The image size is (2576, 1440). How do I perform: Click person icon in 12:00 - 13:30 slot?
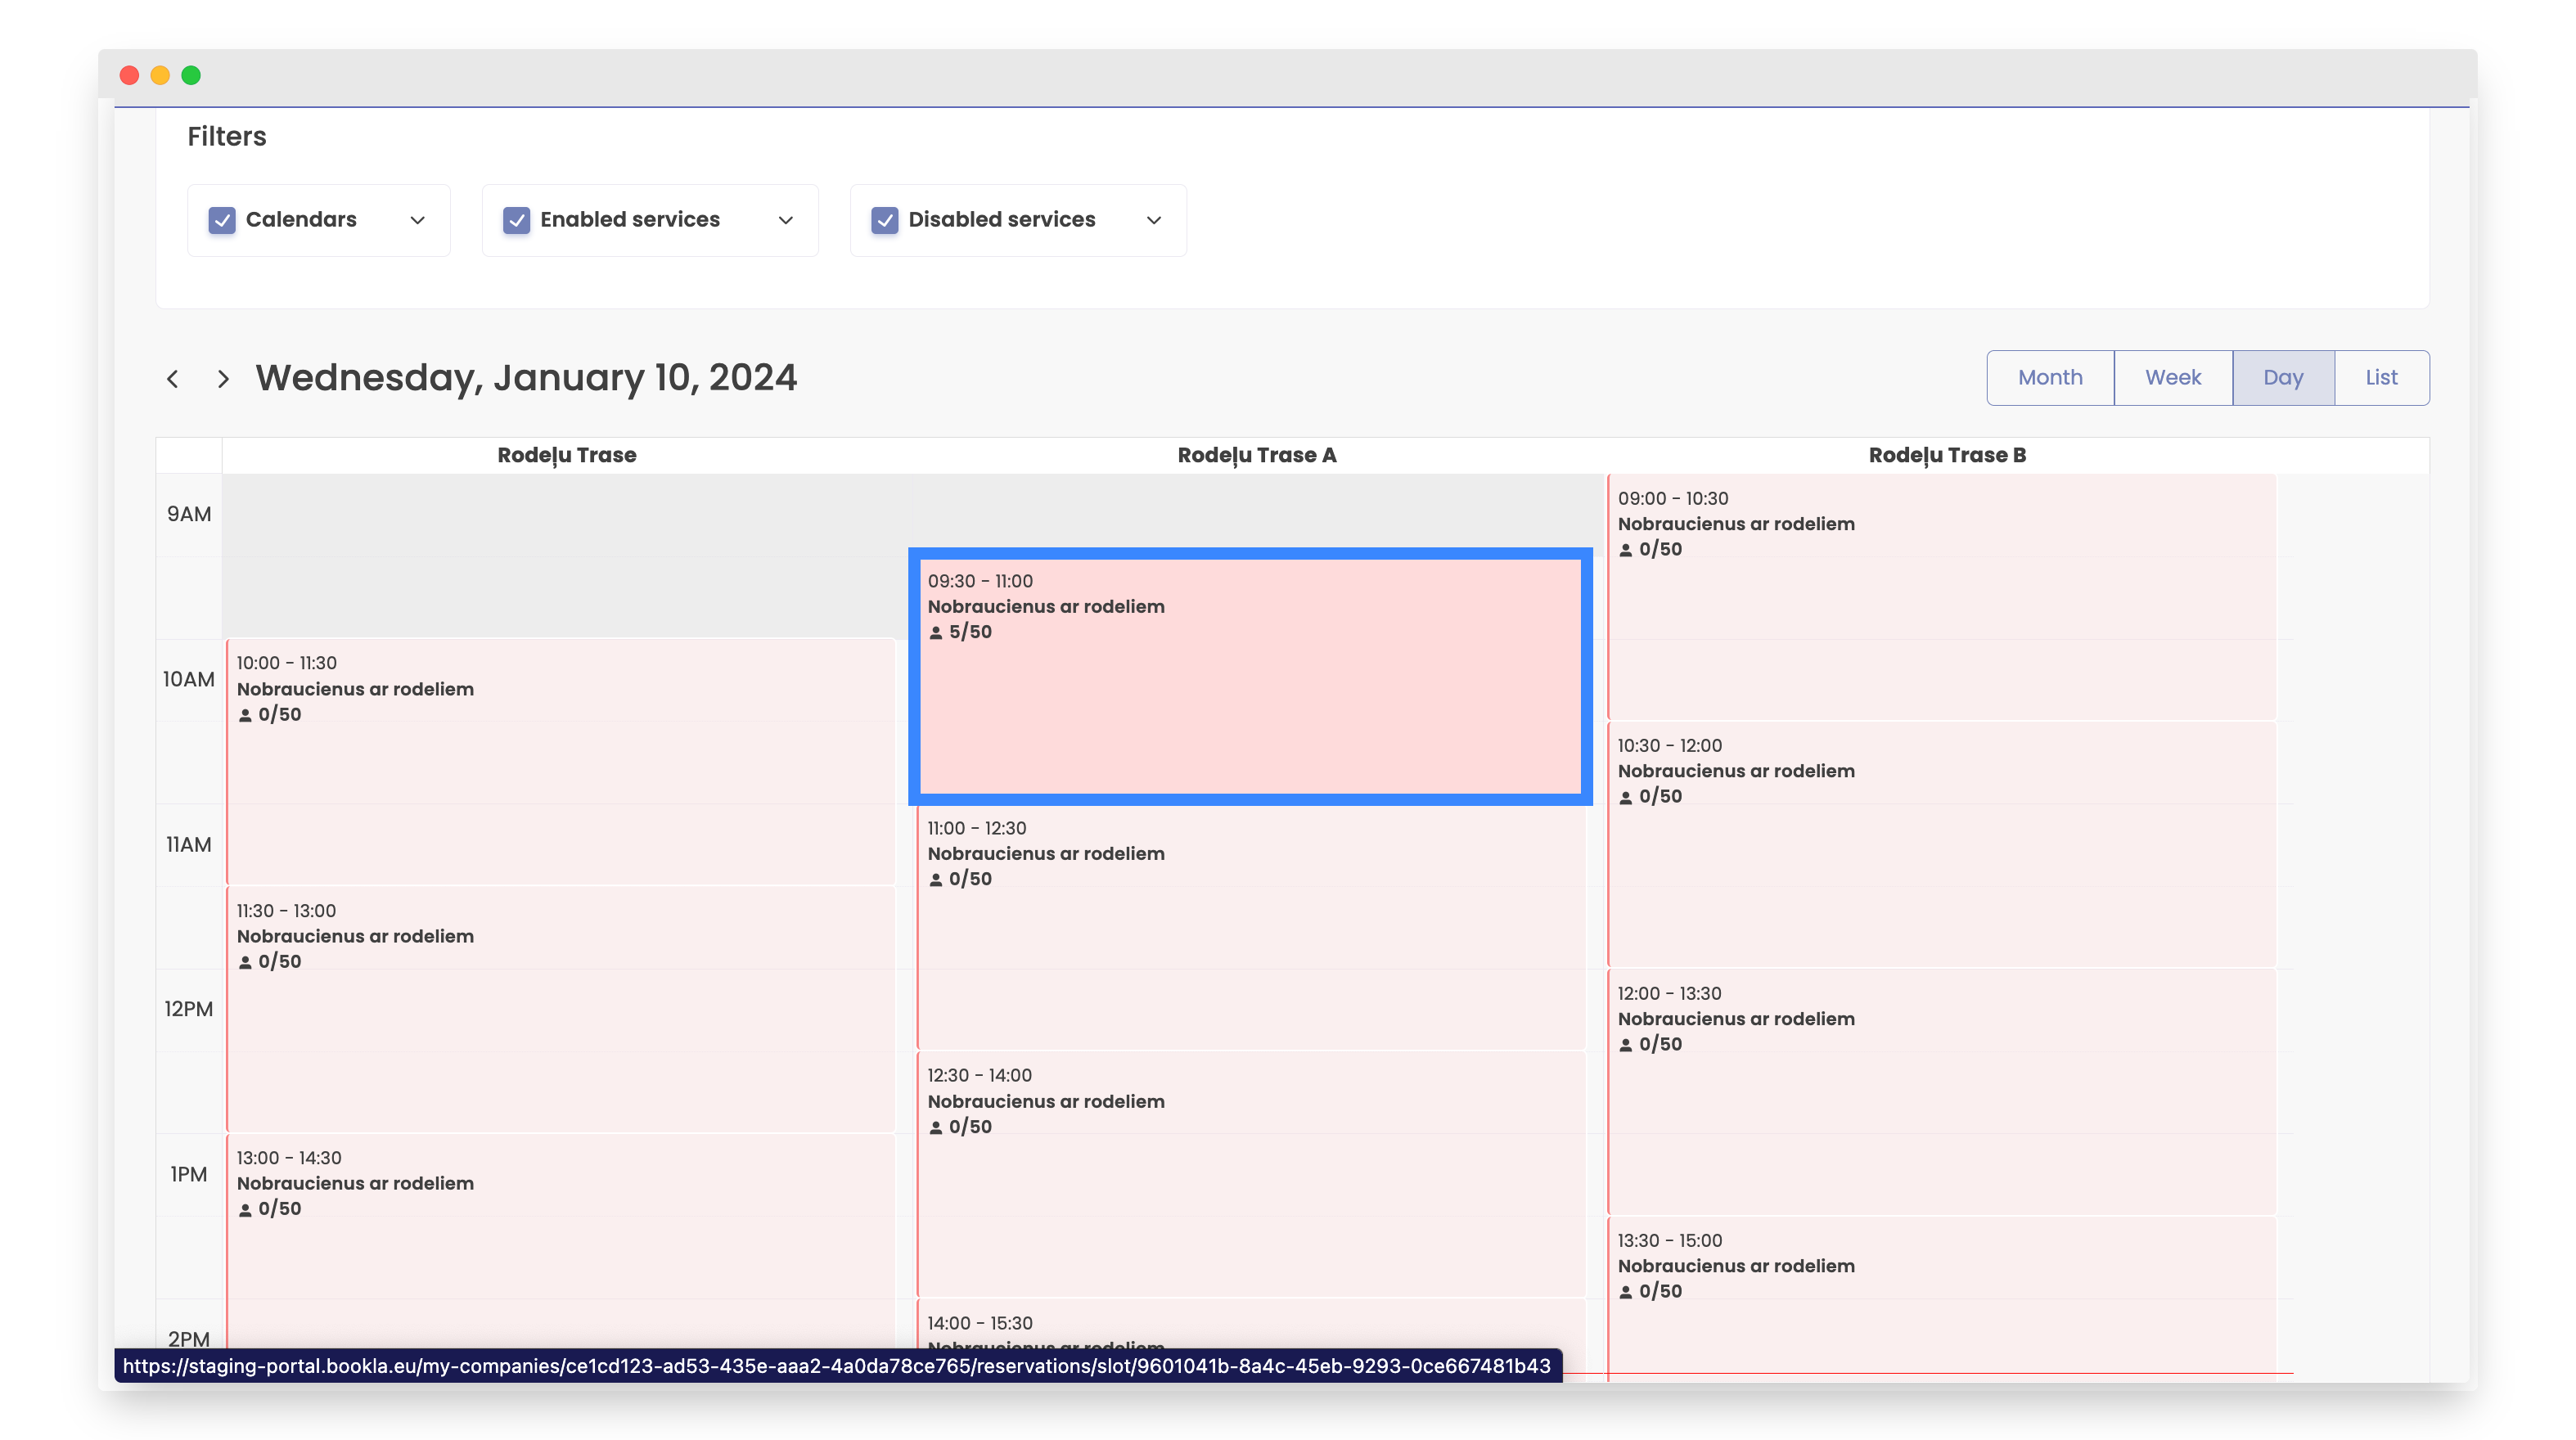pos(1626,1045)
